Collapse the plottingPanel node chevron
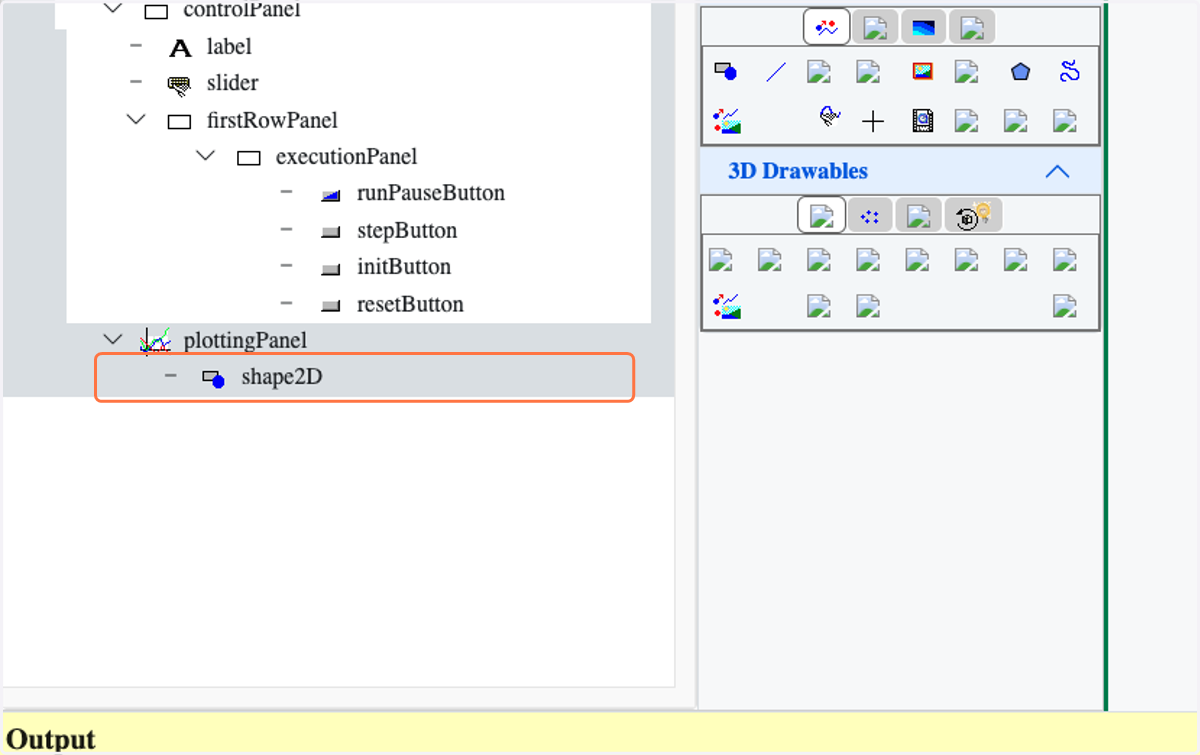This screenshot has width=1200, height=755. coord(112,340)
